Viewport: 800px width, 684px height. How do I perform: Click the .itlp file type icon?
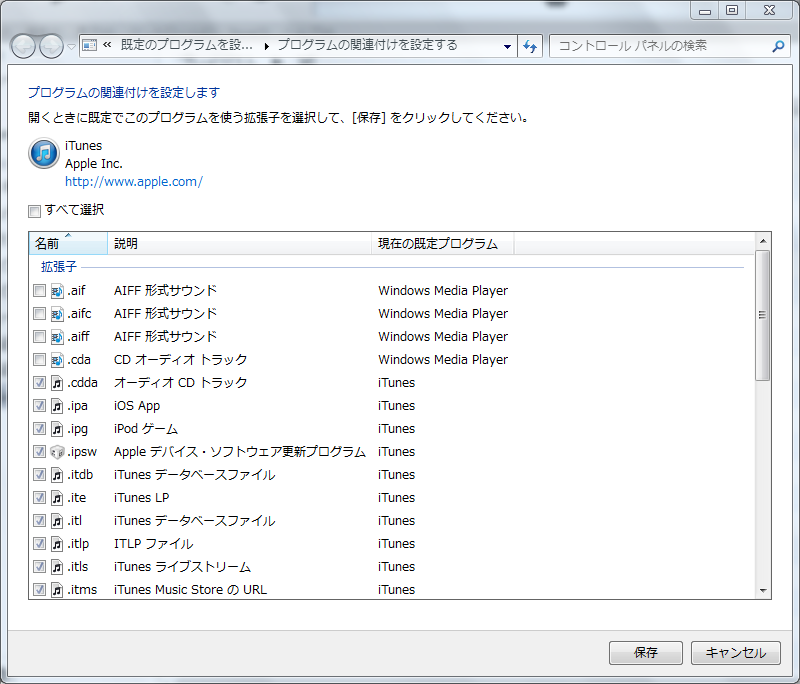[57, 544]
